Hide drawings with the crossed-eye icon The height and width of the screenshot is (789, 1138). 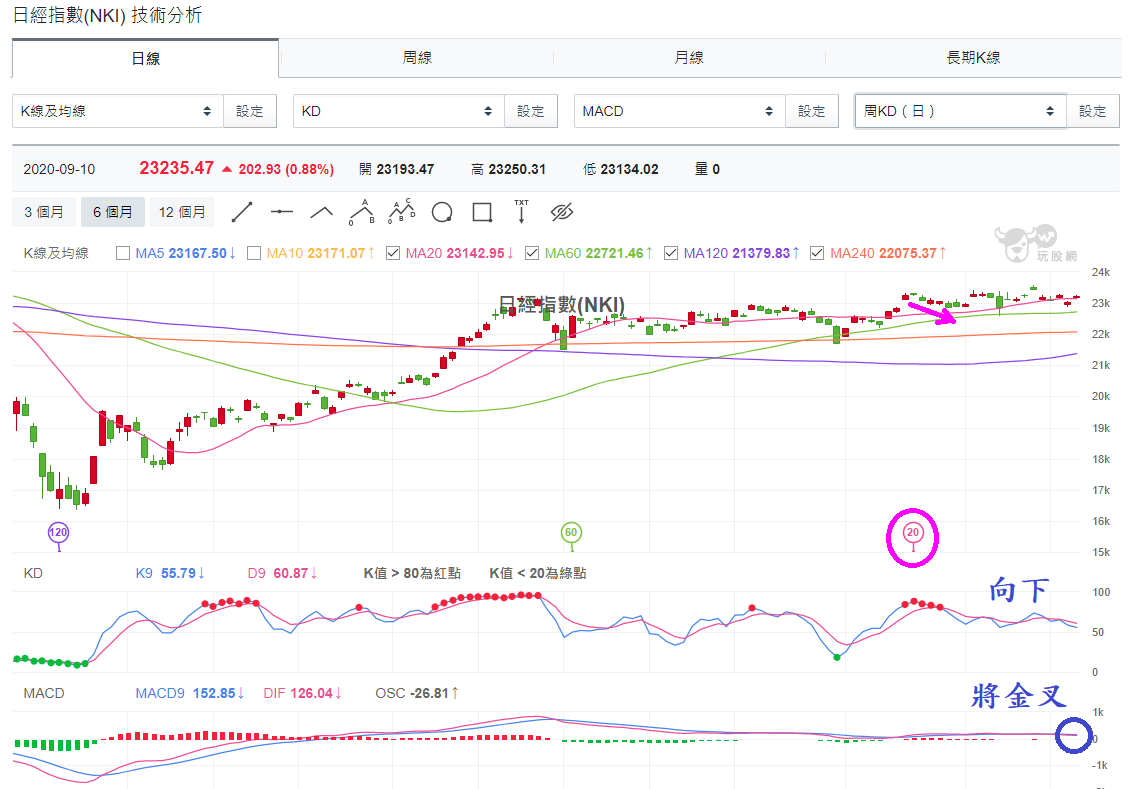[x=562, y=212]
